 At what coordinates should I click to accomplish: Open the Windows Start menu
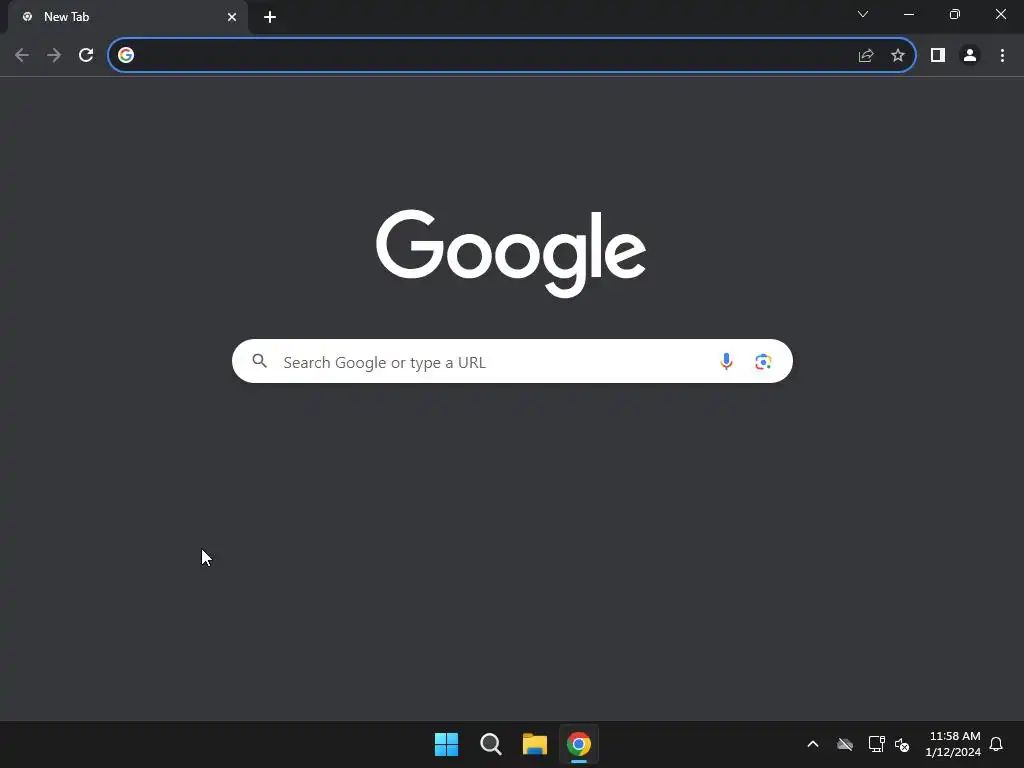[447, 744]
